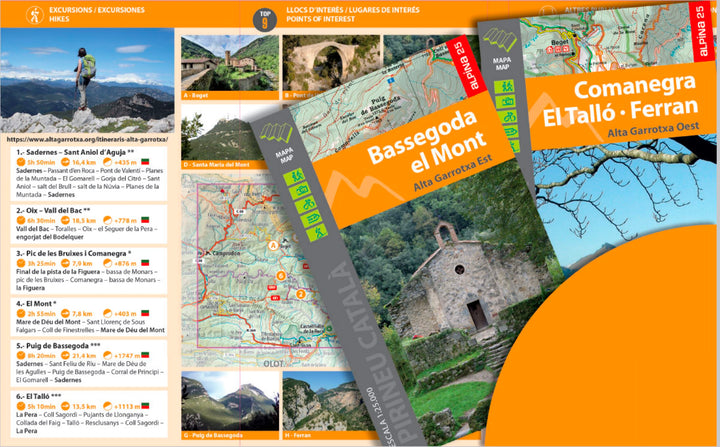Click clock icon in Sadernes – Sant Aniol d'Aguja entry
This screenshot has height=447, width=720.
point(21,162)
